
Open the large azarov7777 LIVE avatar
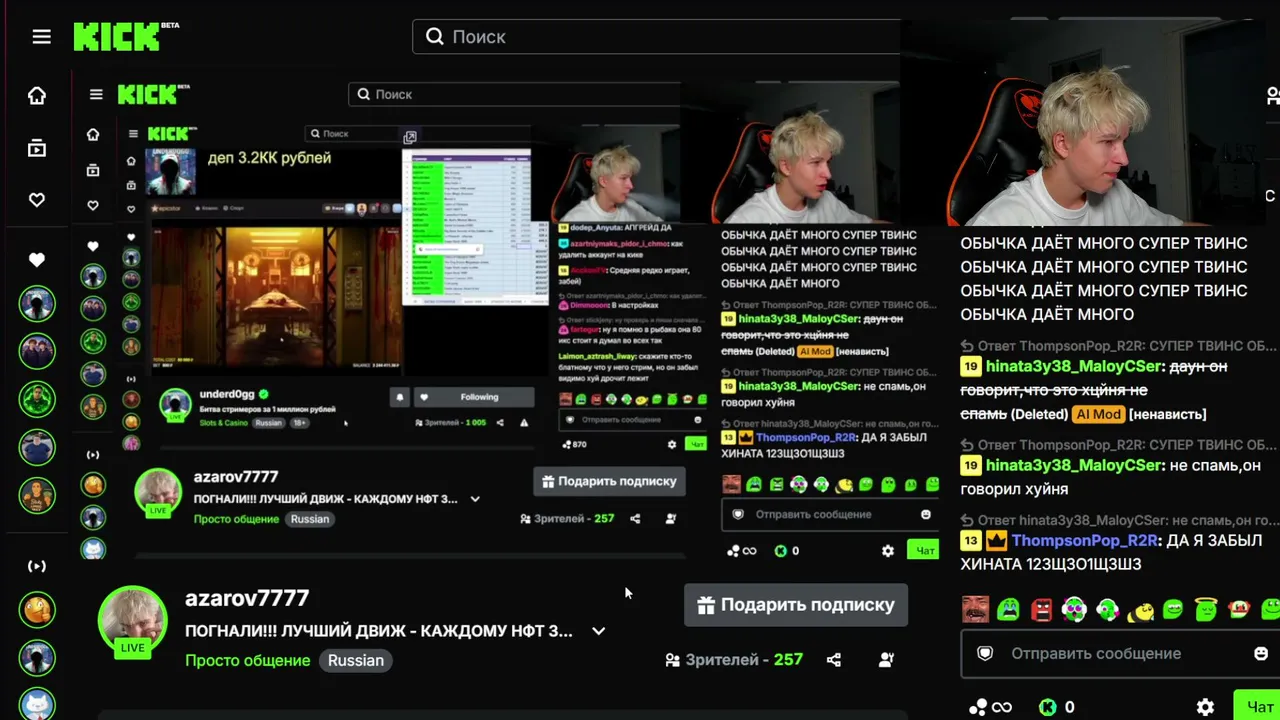pyautogui.click(x=133, y=621)
